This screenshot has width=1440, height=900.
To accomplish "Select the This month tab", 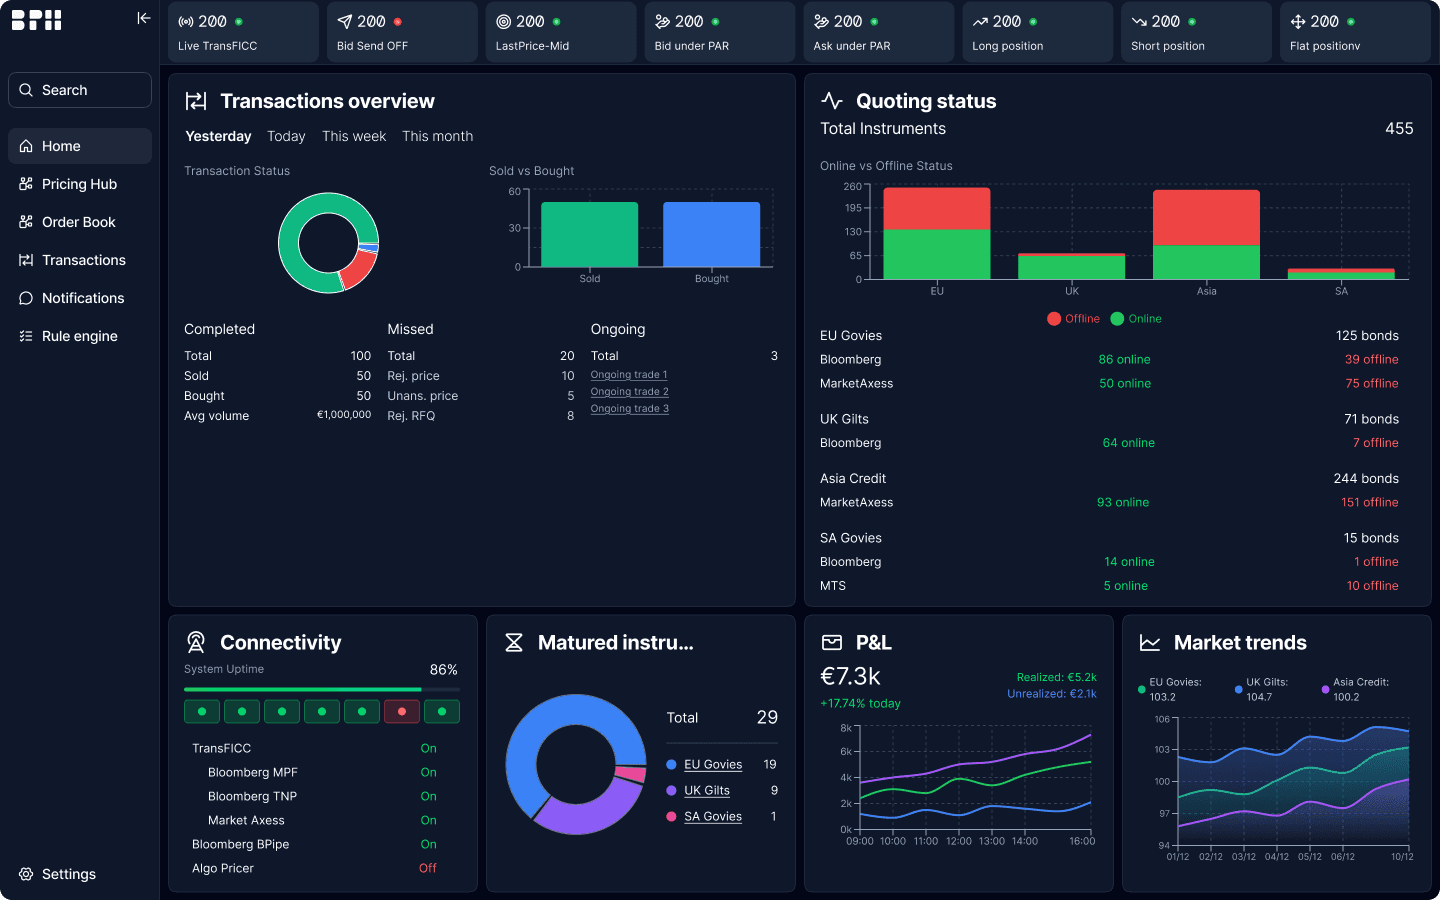I will point(437,136).
